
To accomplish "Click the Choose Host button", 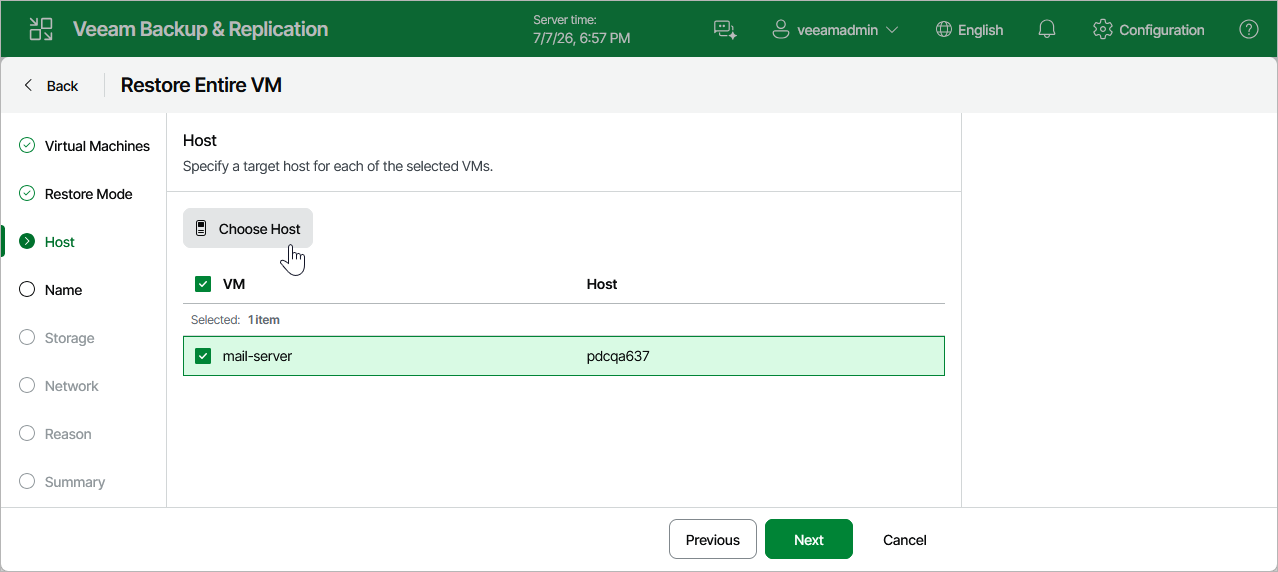I will 248,228.
